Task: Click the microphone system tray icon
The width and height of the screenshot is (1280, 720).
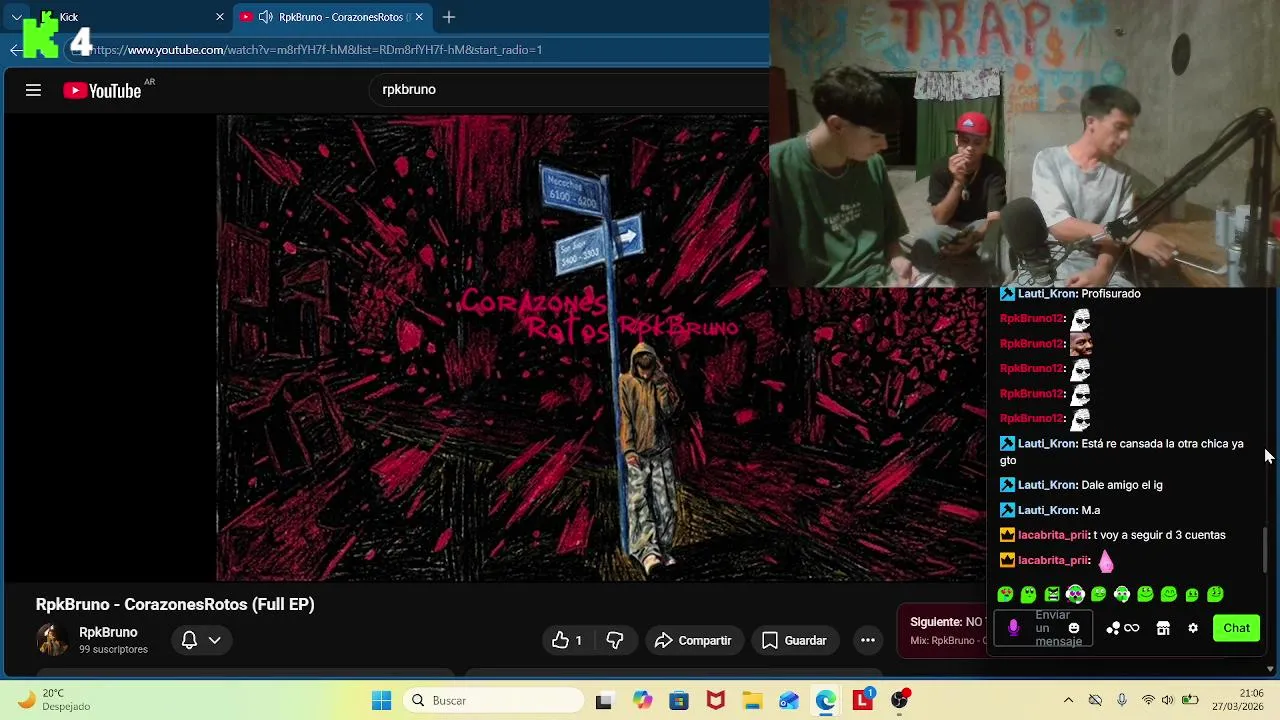Action: pyautogui.click(x=1122, y=700)
